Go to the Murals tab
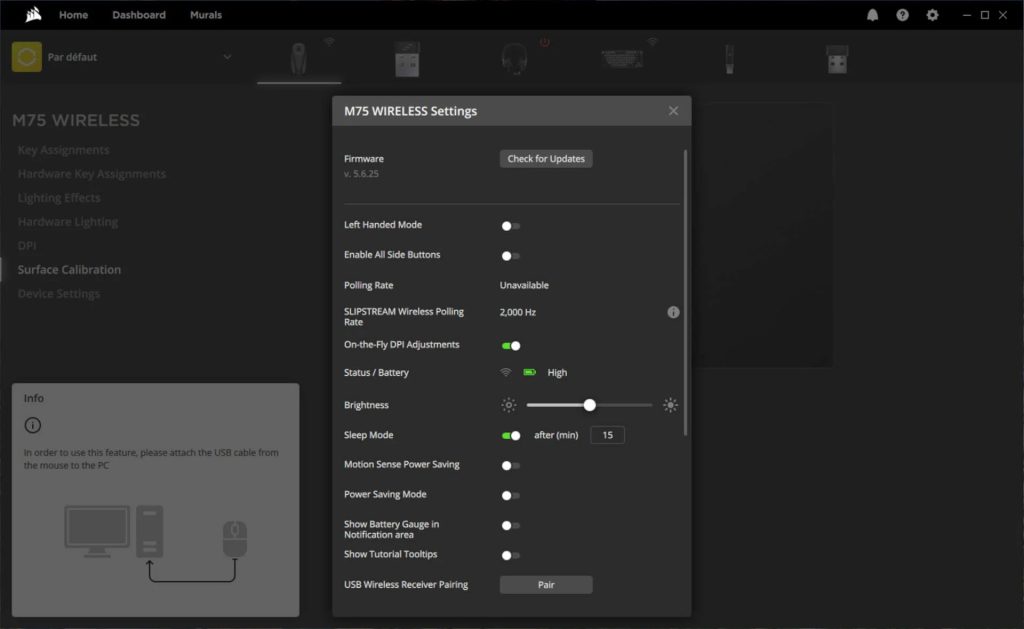The image size is (1024, 629). click(x=206, y=15)
